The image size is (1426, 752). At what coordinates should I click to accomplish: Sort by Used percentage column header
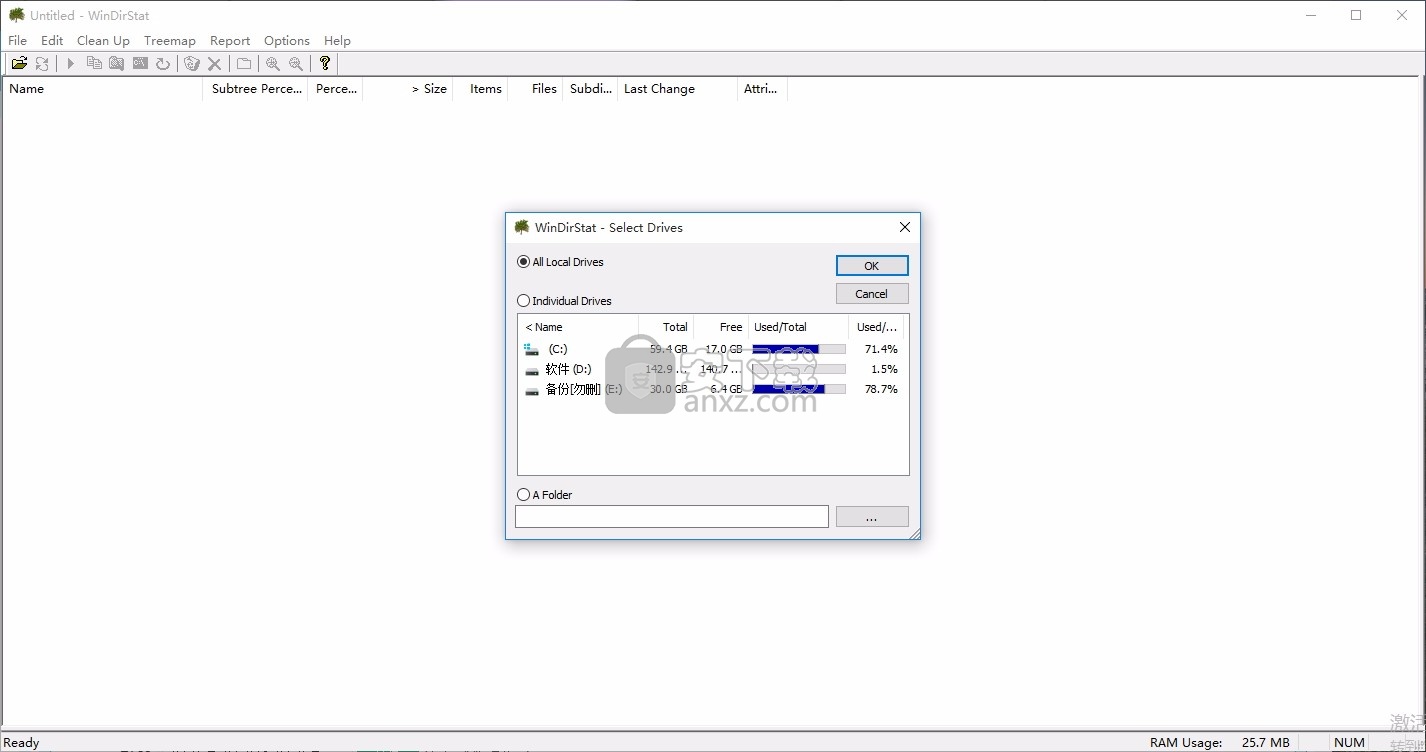pos(878,327)
